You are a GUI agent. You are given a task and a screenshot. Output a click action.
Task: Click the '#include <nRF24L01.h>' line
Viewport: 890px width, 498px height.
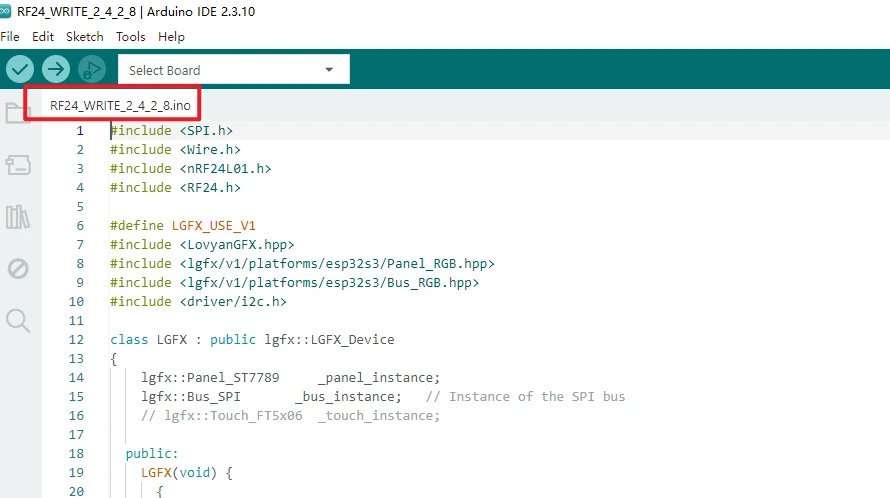[191, 169]
